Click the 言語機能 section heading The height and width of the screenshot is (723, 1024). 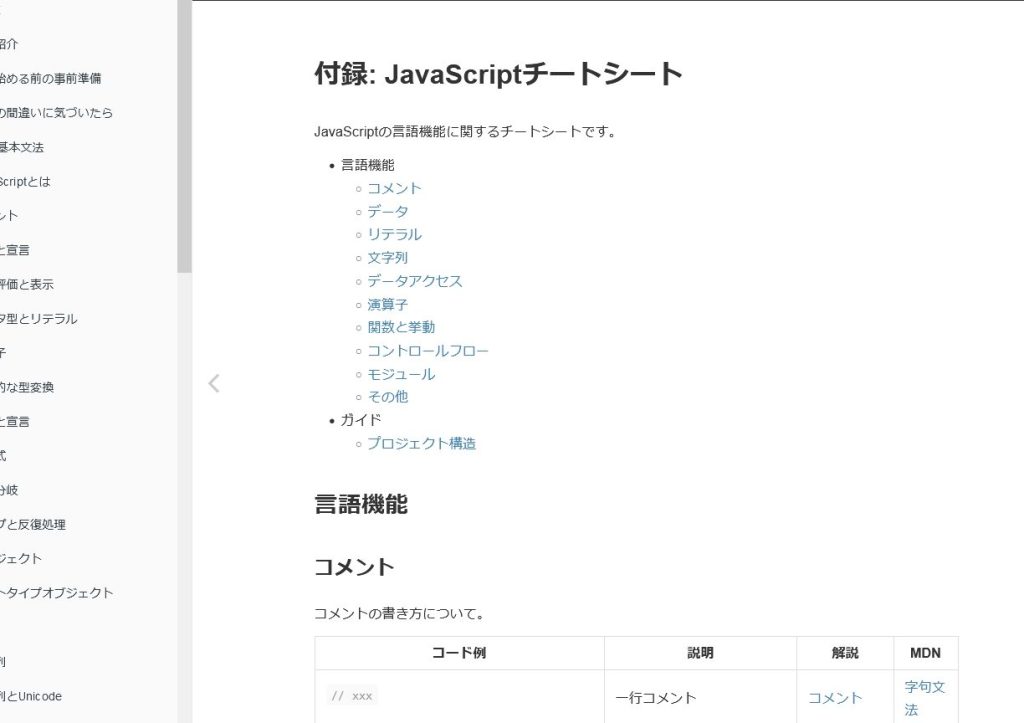(x=361, y=504)
